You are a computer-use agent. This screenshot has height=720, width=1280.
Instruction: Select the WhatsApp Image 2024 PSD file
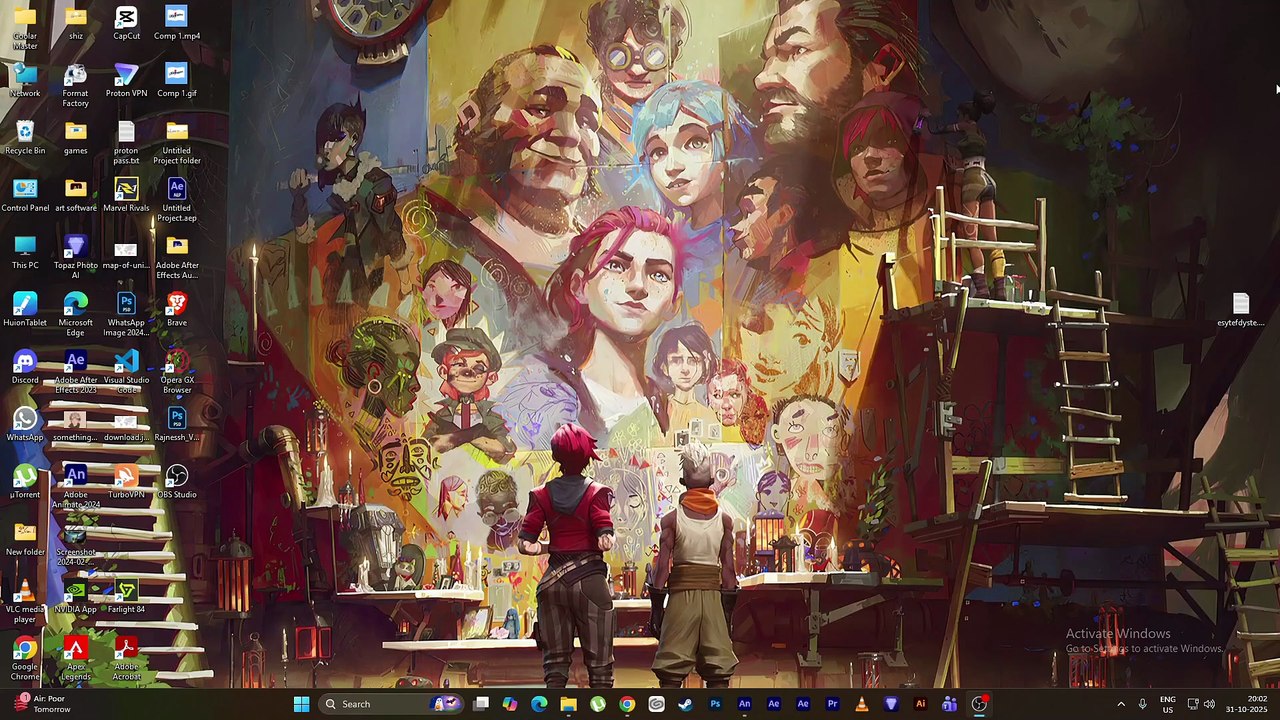[x=126, y=314]
